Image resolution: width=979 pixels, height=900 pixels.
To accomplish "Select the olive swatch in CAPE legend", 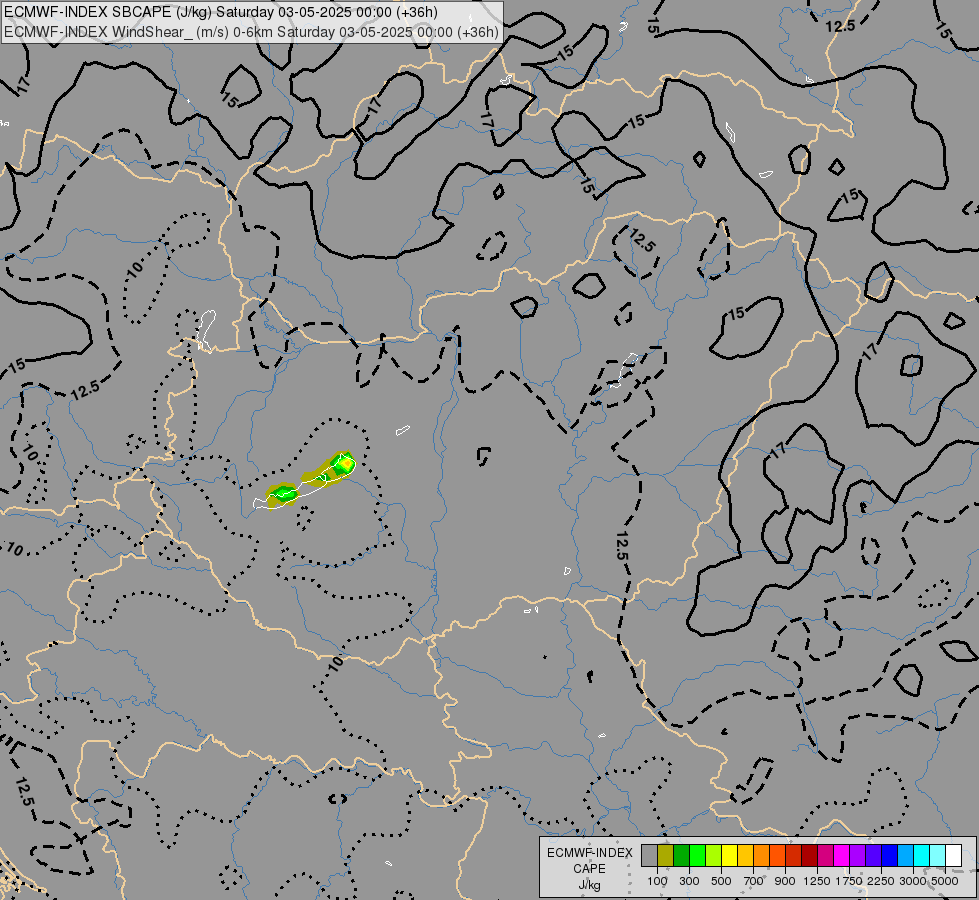I will coord(666,856).
